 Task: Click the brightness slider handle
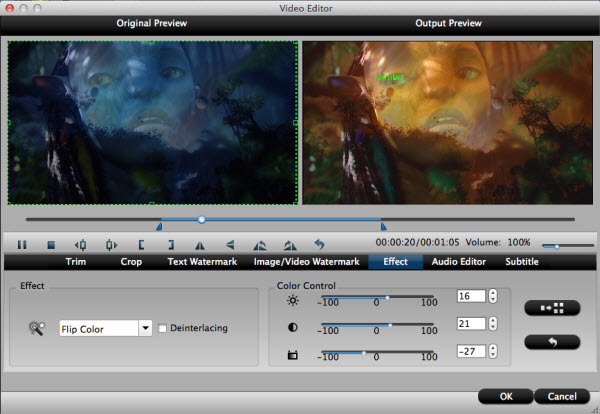point(388,297)
